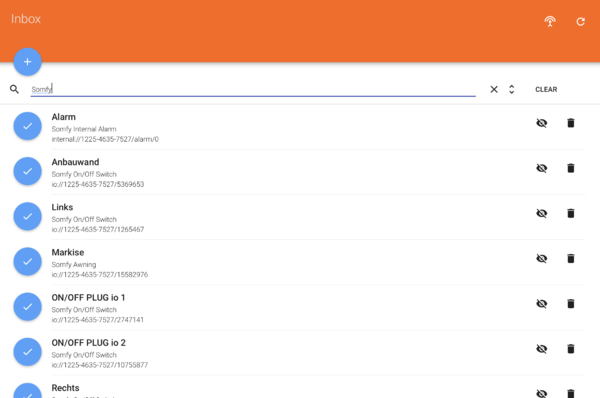The width and height of the screenshot is (600, 398).
Task: Click the search magnifier icon
Action: [x=14, y=89]
